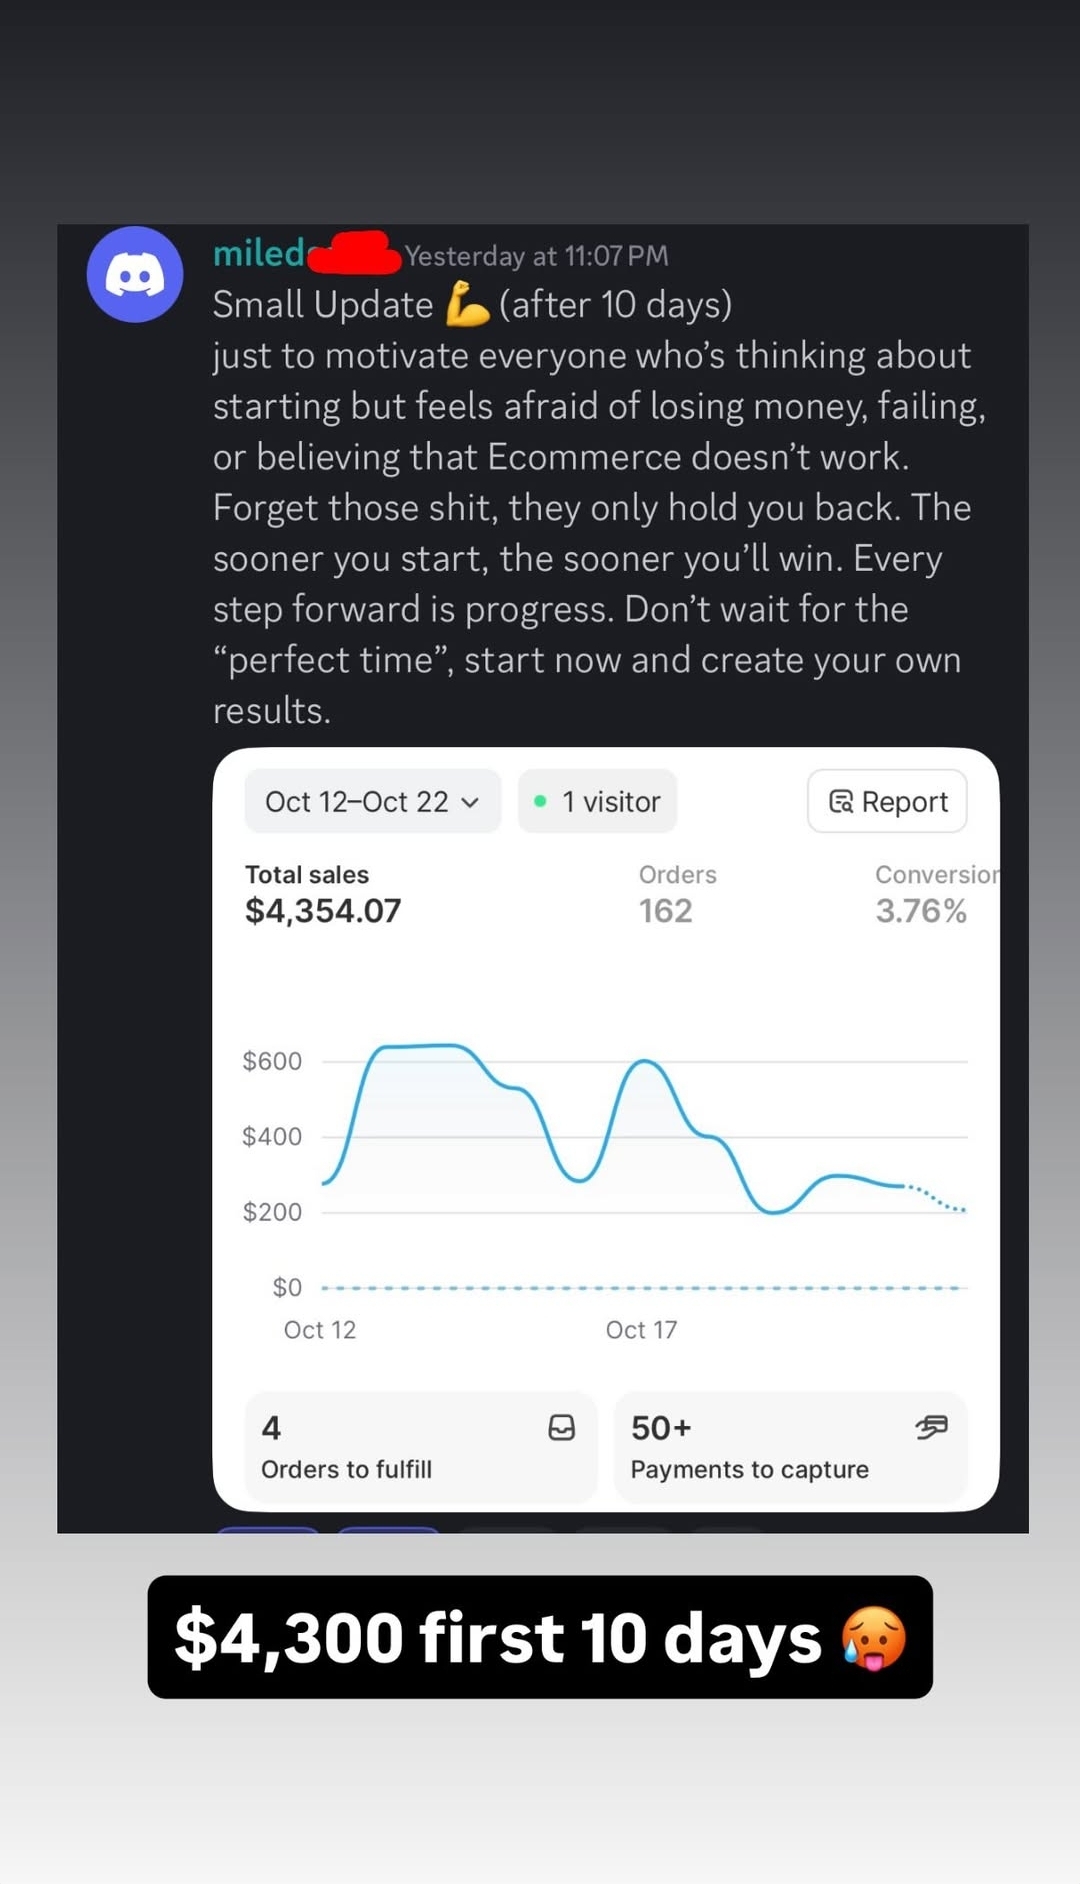Click the report icon inside Report button
The image size is (1080, 1884).
841,801
